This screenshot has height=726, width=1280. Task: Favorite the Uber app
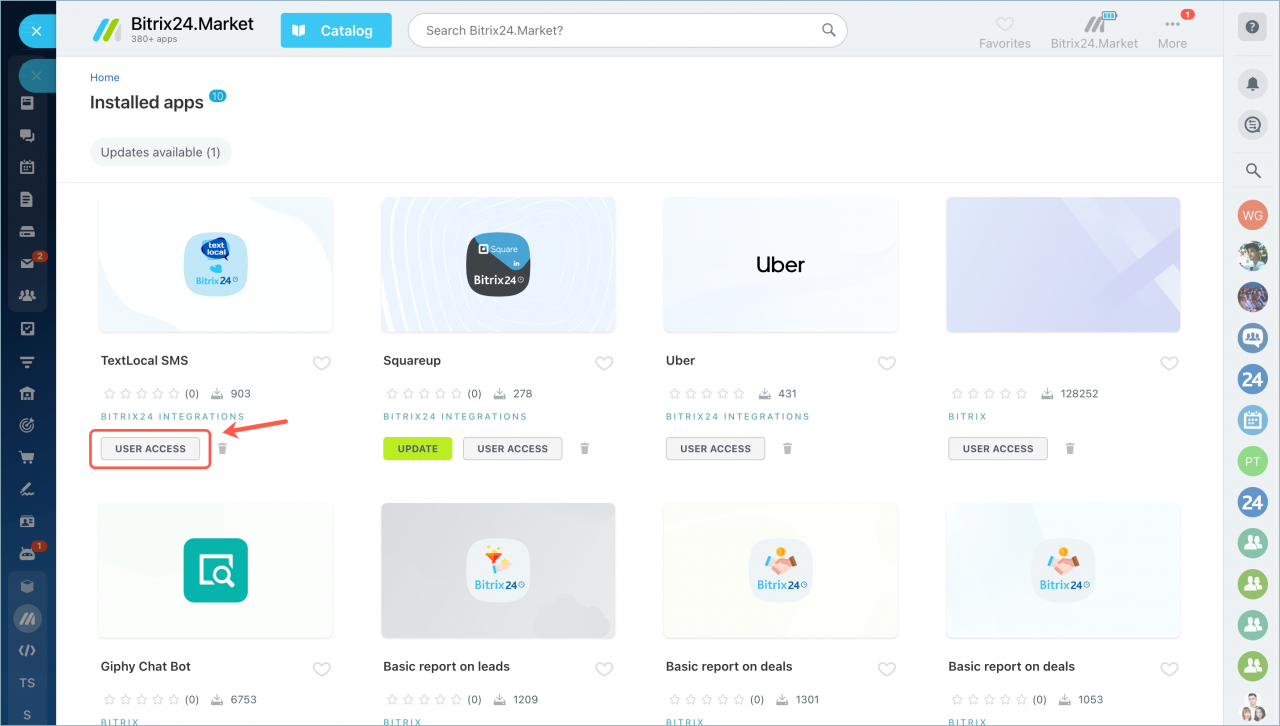pos(887,363)
